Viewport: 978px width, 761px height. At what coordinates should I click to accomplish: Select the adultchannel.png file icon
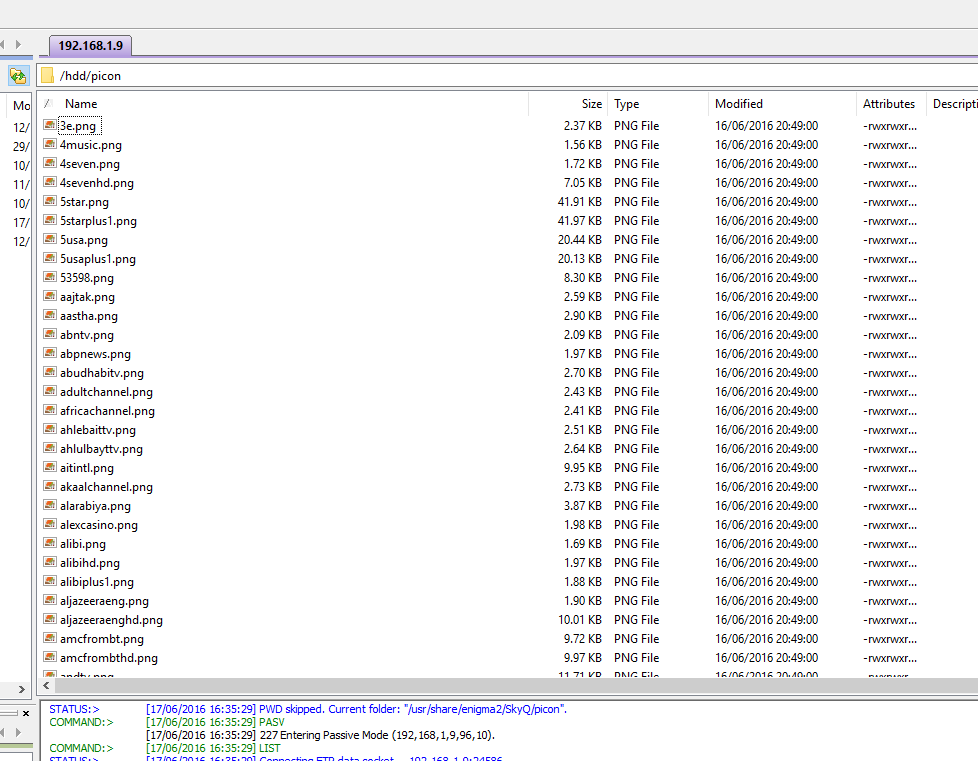(x=50, y=392)
